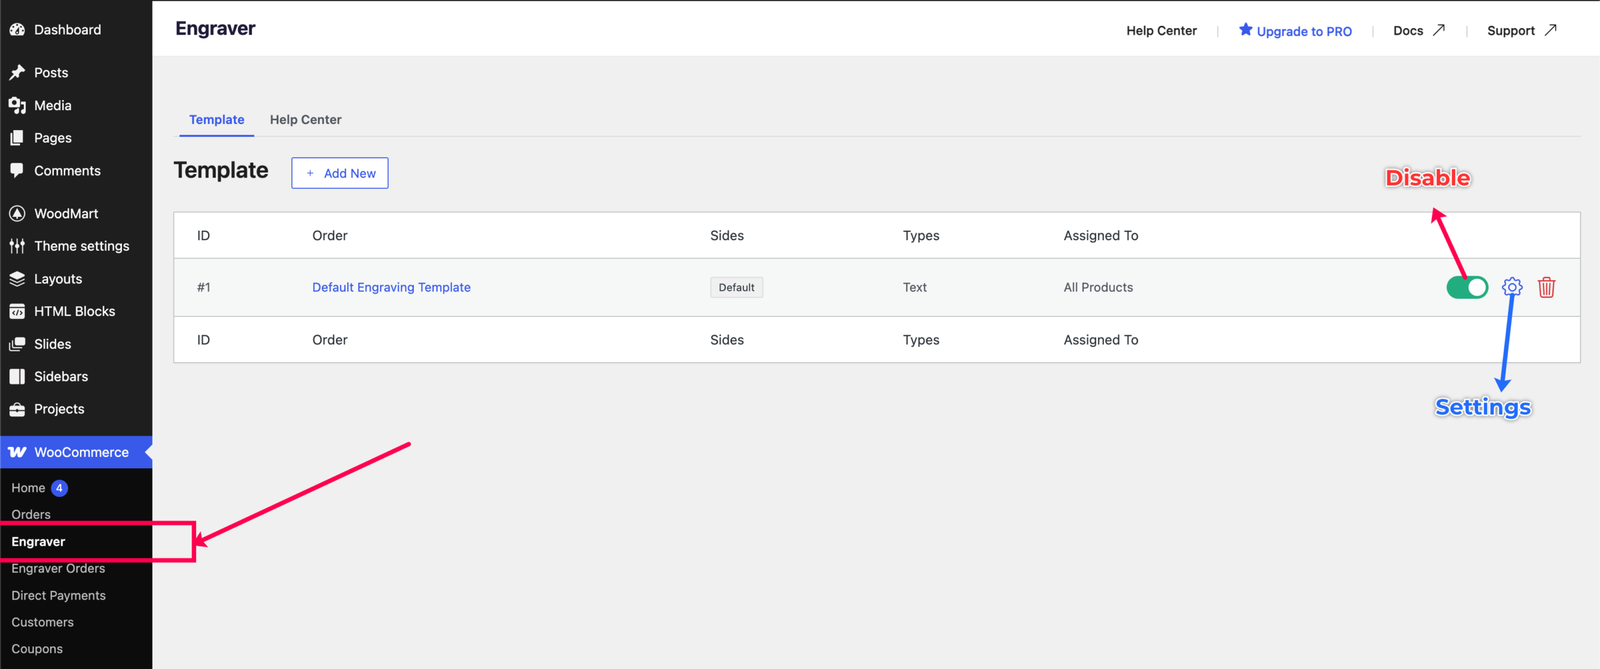The image size is (1600, 669).
Task: Click the Sidebars icon
Action: coord(17,376)
